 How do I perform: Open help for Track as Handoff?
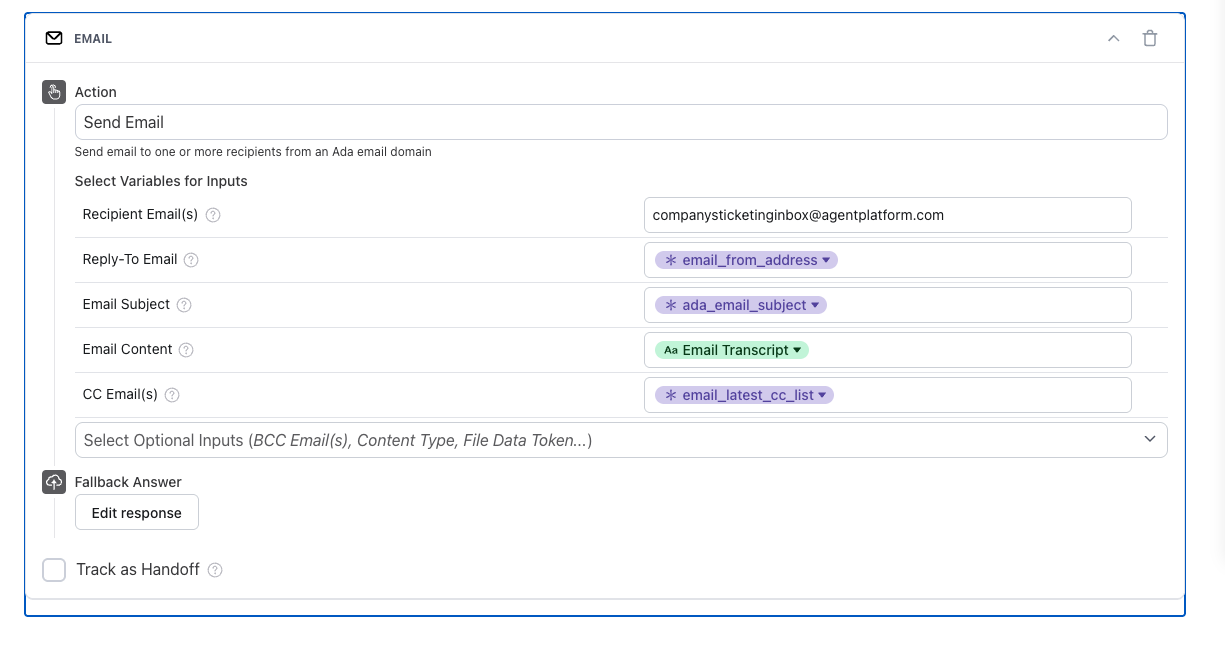pyautogui.click(x=215, y=570)
